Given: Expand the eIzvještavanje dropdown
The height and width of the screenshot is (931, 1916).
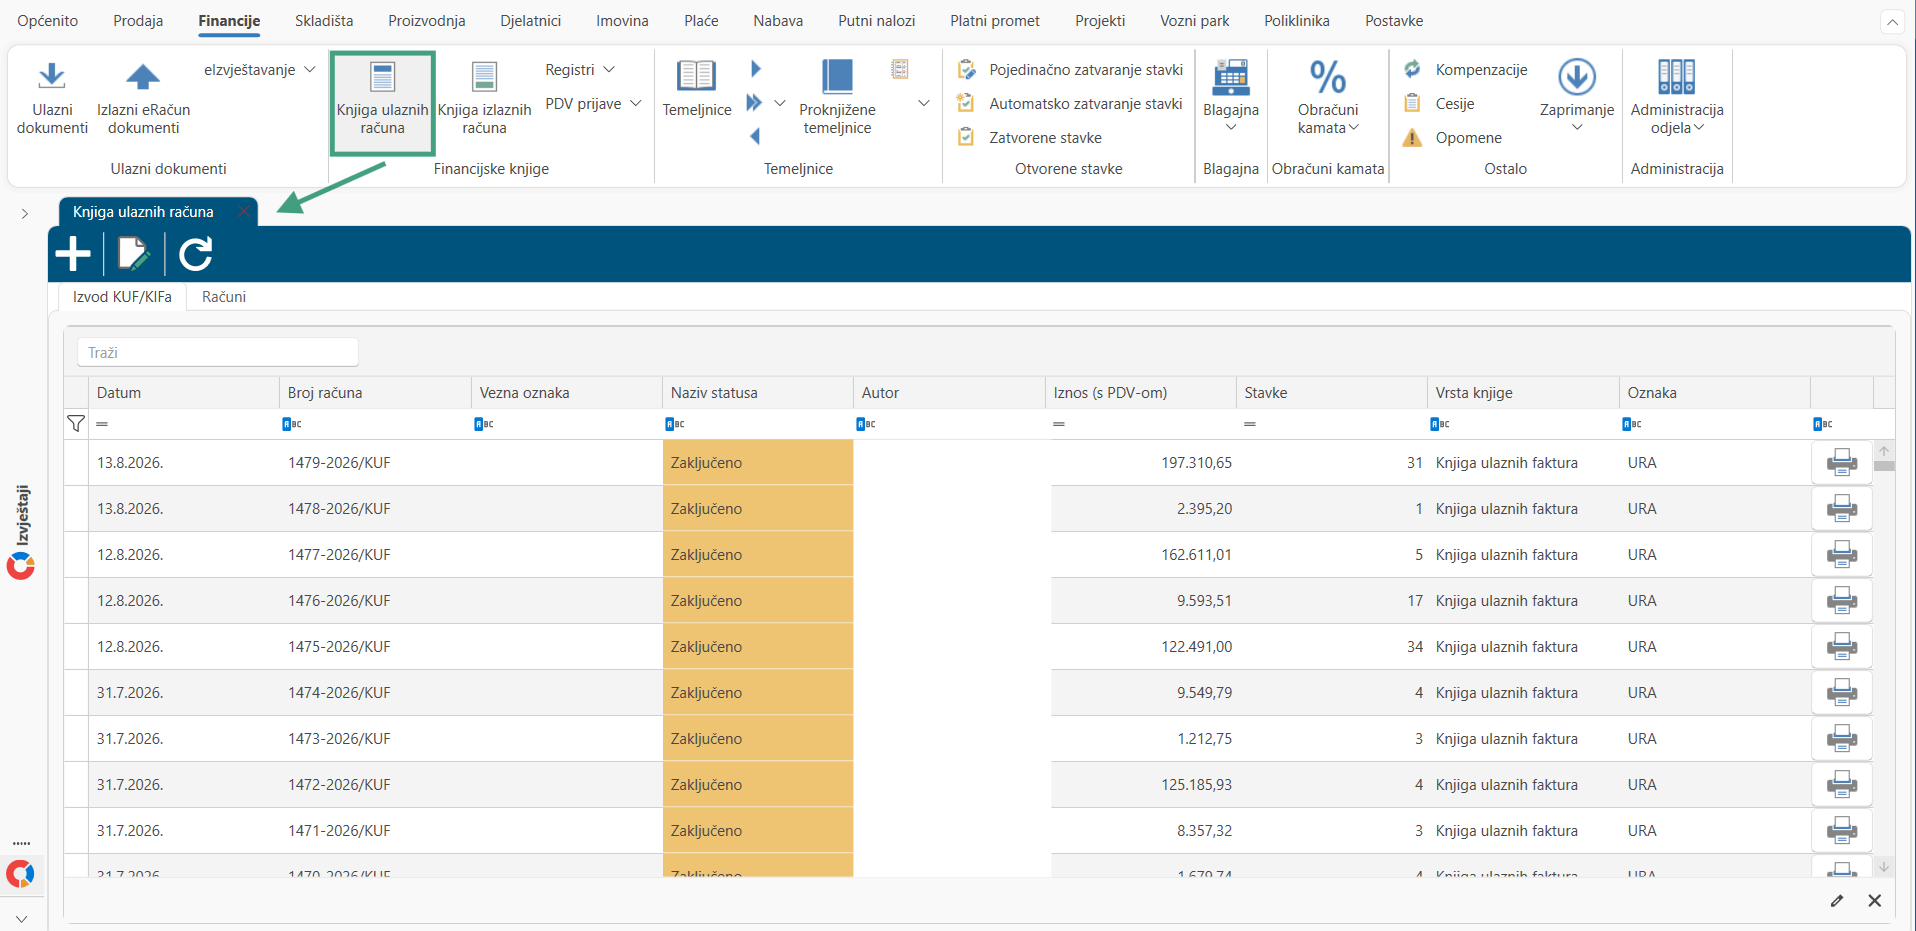Looking at the screenshot, I should coord(260,70).
